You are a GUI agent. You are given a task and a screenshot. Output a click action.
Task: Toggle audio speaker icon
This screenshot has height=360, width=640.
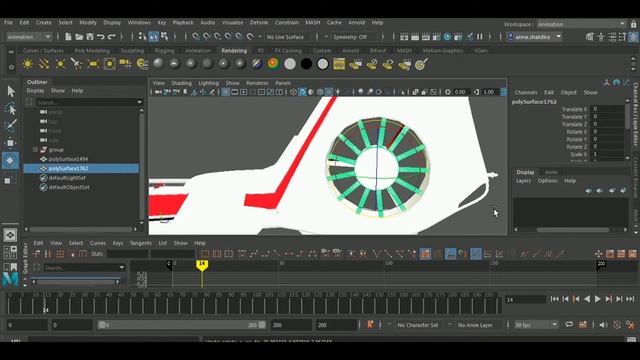pyautogui.click(x=603, y=325)
